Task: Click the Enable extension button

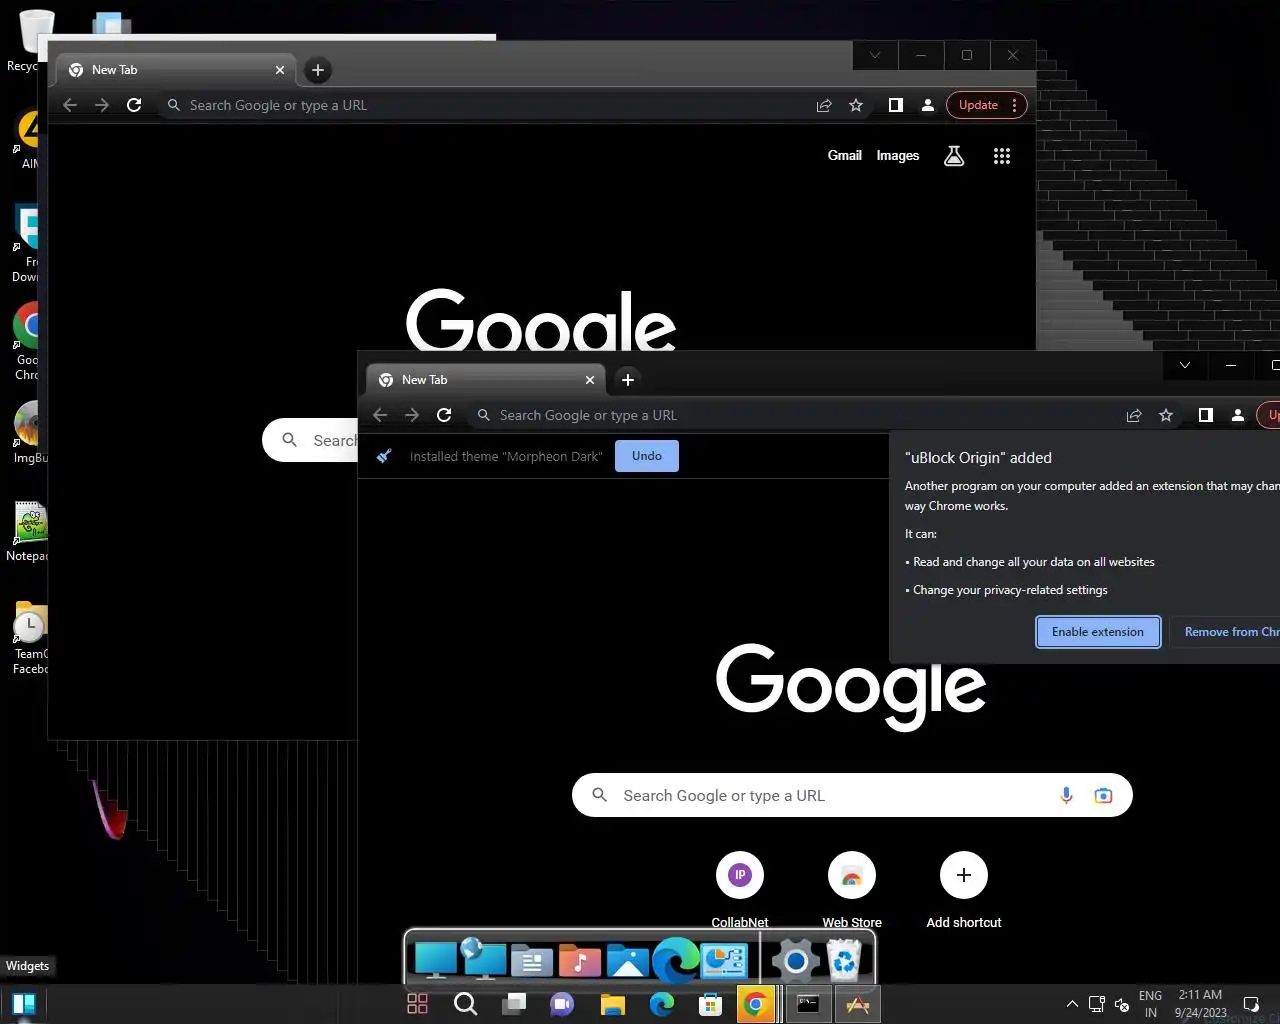Action: coord(1098,632)
